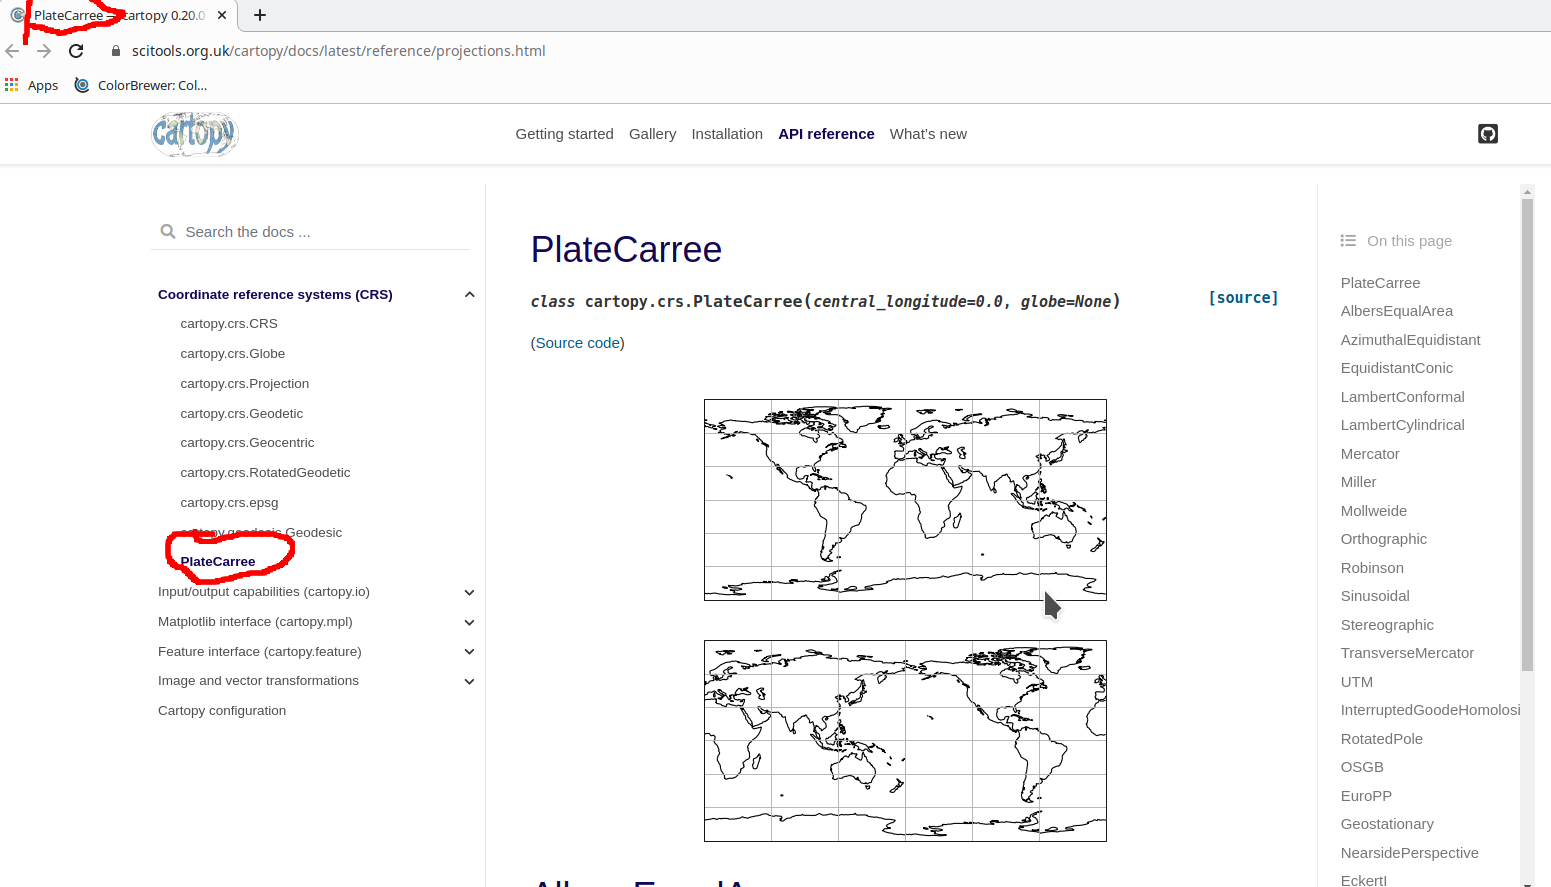The image size is (1551, 887).
Task: Open the ColorBrewer bookmark
Action: click(141, 86)
